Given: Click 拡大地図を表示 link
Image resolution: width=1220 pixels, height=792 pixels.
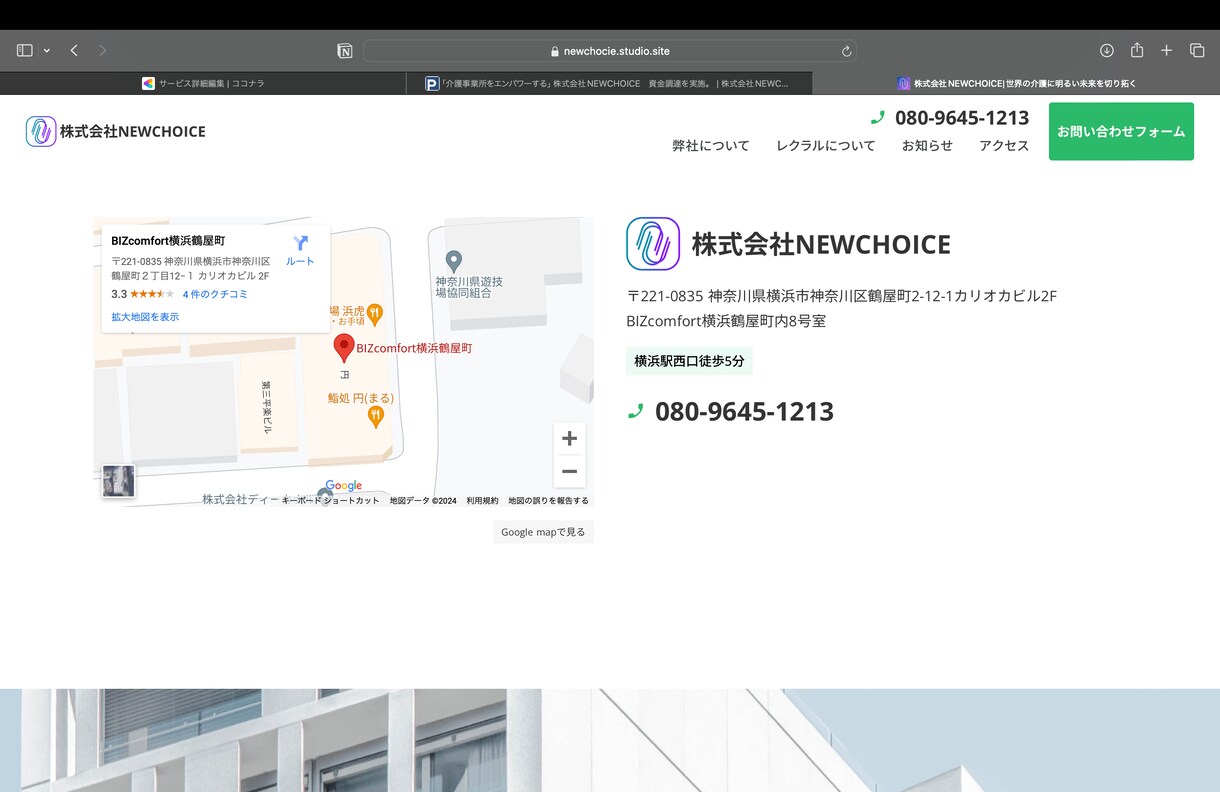Looking at the screenshot, I should pyautogui.click(x=145, y=317).
